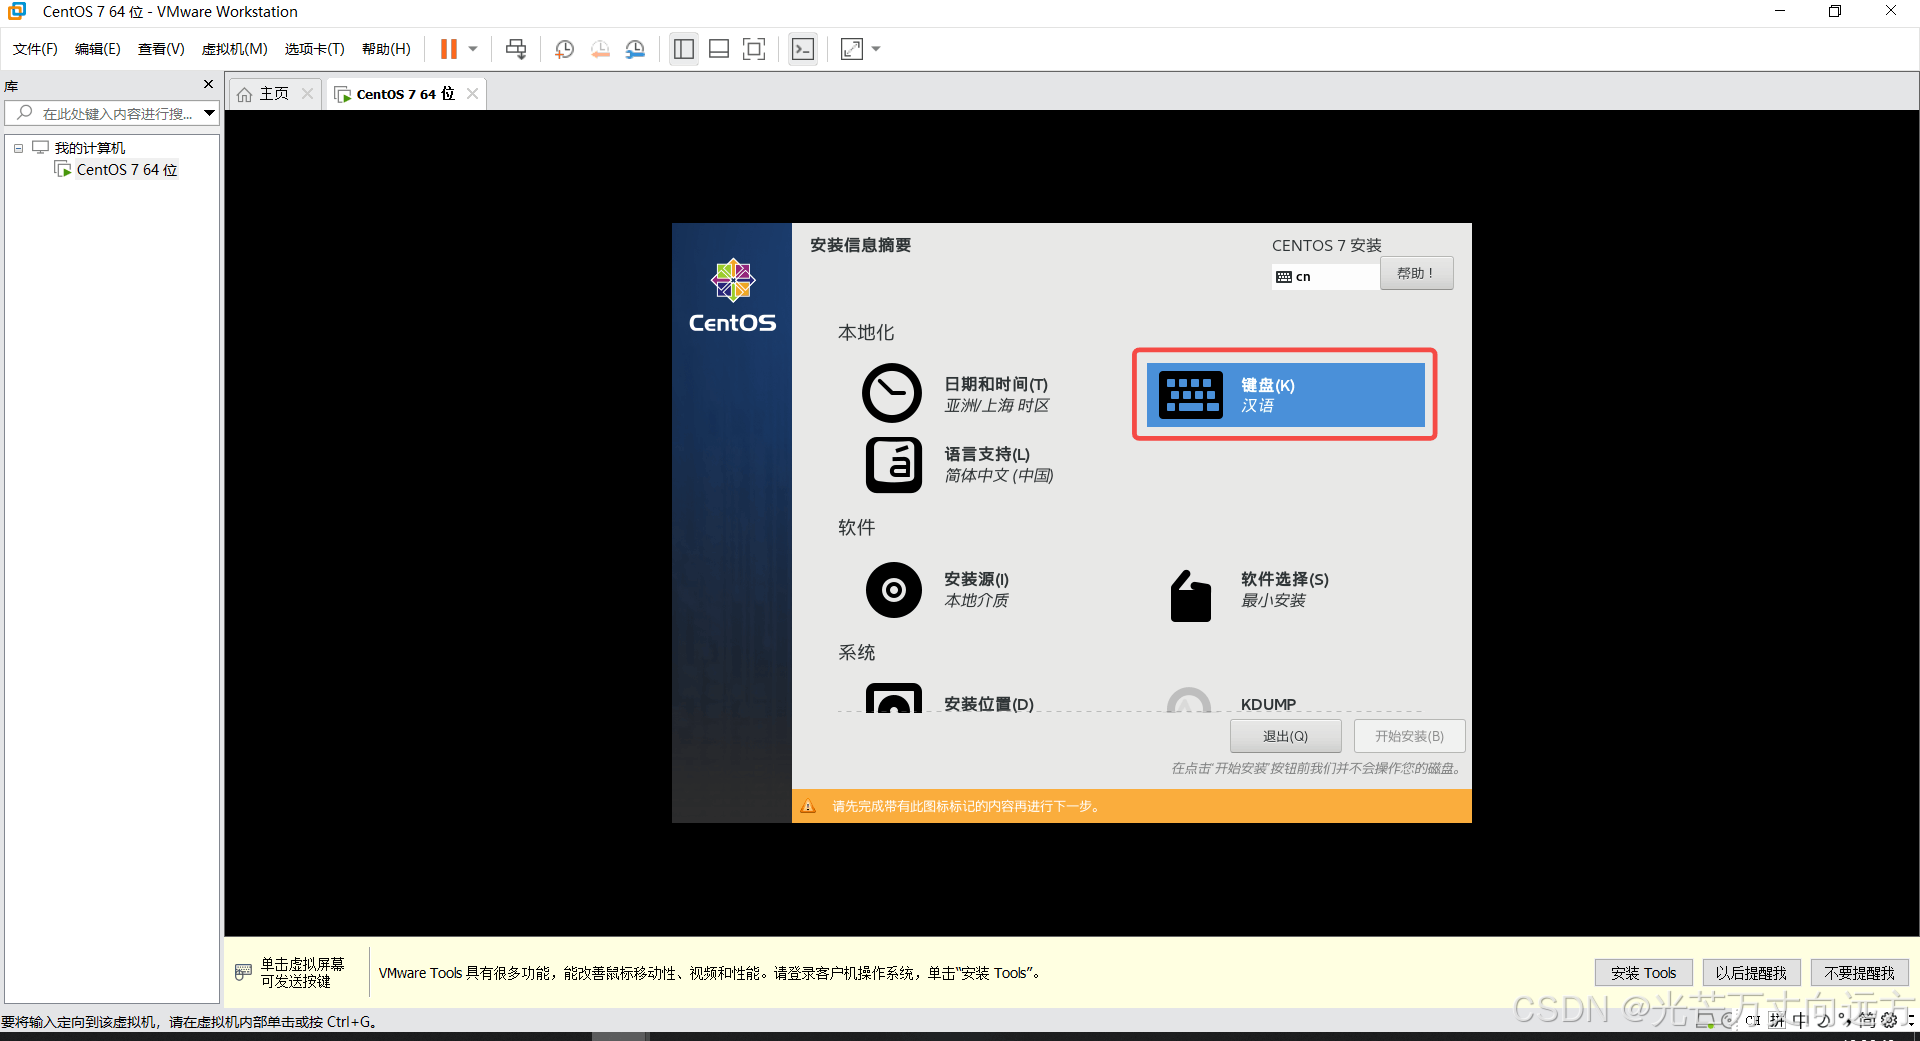Open the library search dropdown arrow
This screenshot has width=1920, height=1041.
click(x=209, y=113)
